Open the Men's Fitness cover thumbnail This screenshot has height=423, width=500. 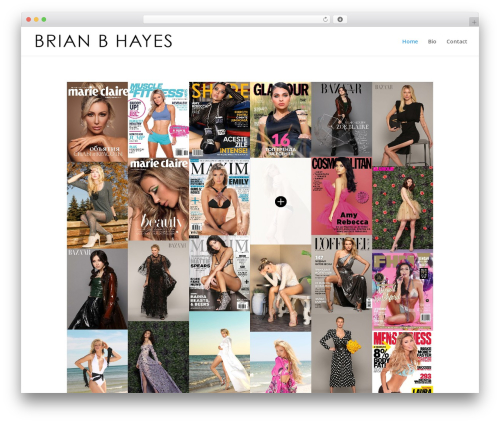tap(402, 362)
